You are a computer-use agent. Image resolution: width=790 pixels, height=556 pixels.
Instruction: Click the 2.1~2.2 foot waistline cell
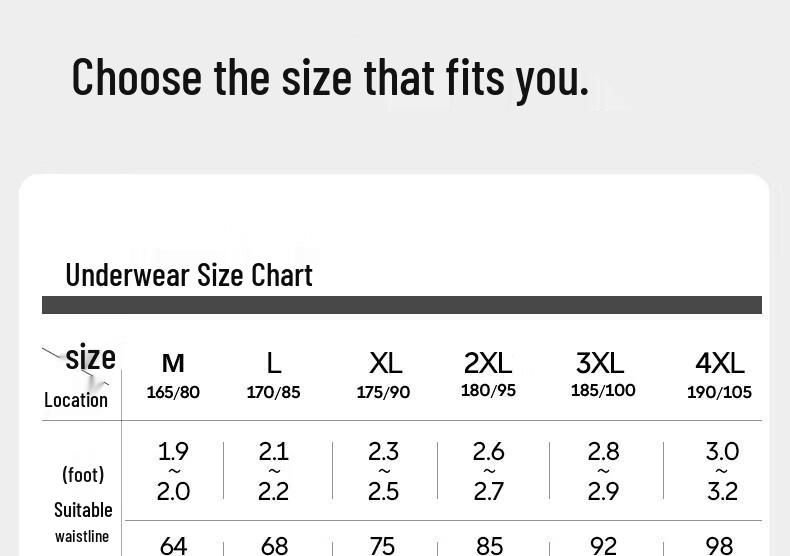[x=274, y=471]
